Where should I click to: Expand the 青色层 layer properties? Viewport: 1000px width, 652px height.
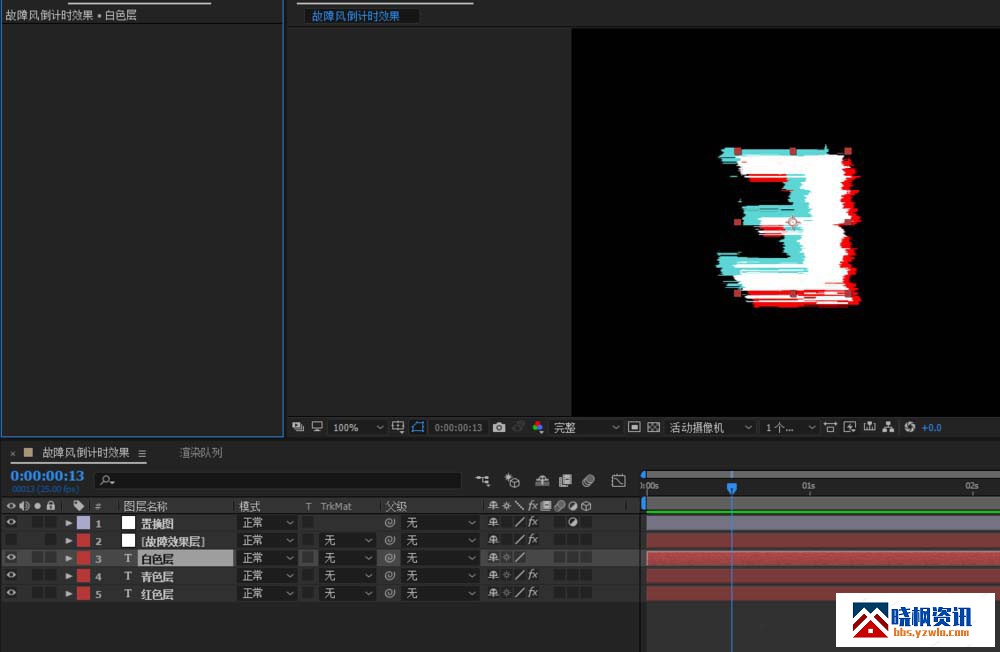click(x=68, y=576)
